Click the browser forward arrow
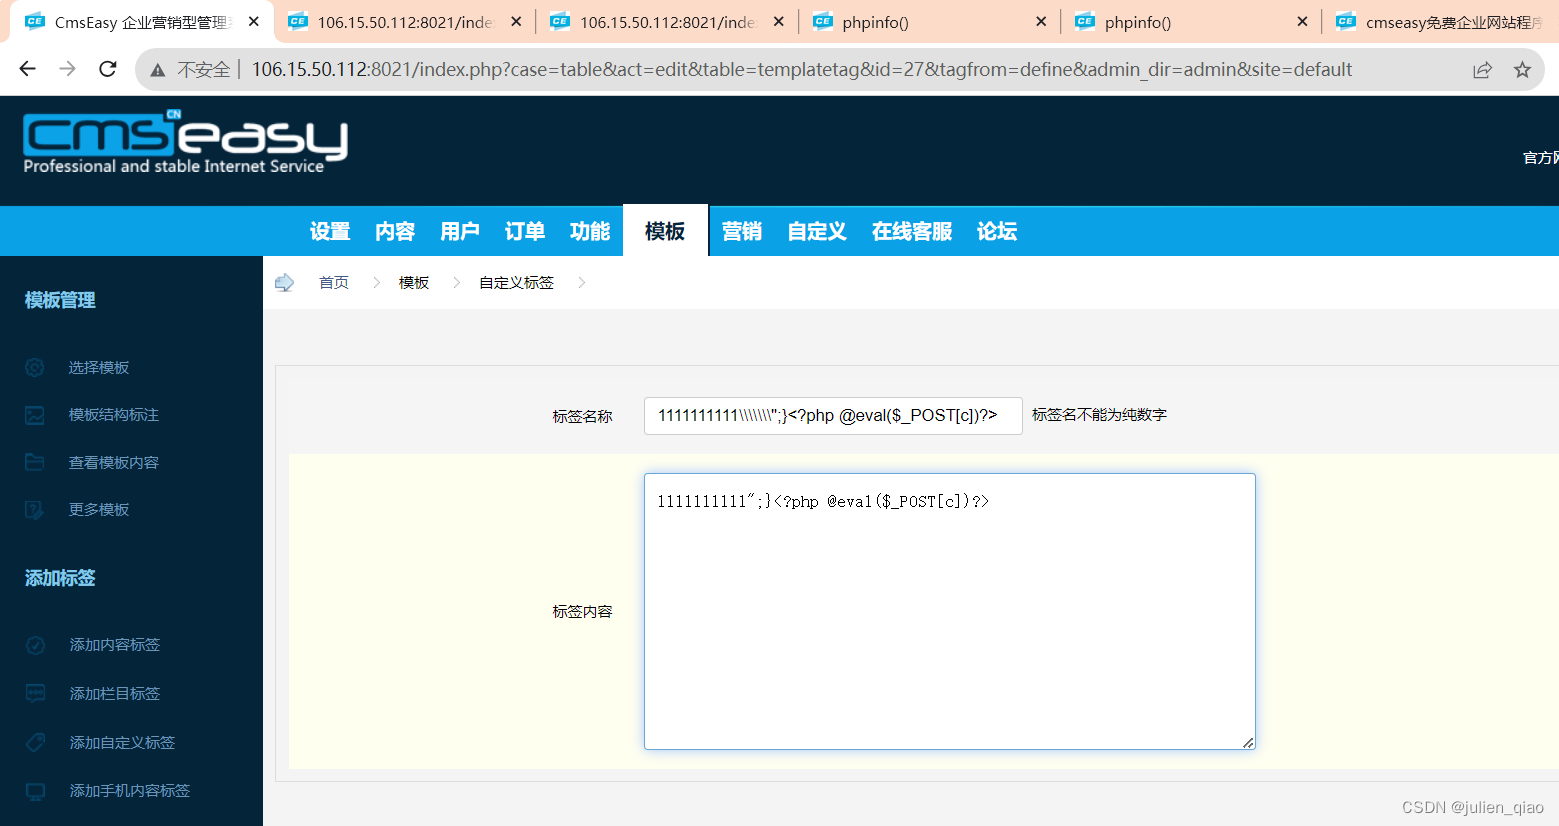This screenshot has width=1559, height=826. click(67, 69)
